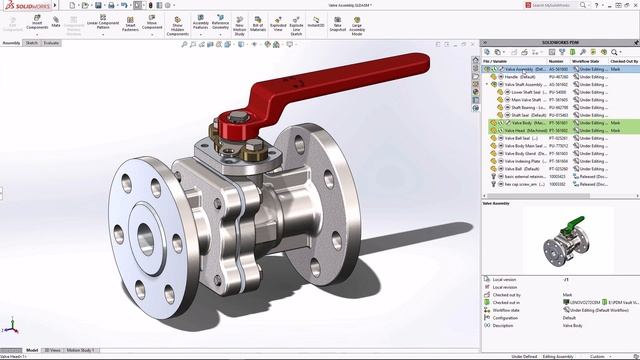This screenshot has height=360, width=640.
Task: Click the Zoom to Fit icon
Action: [x=184, y=44]
